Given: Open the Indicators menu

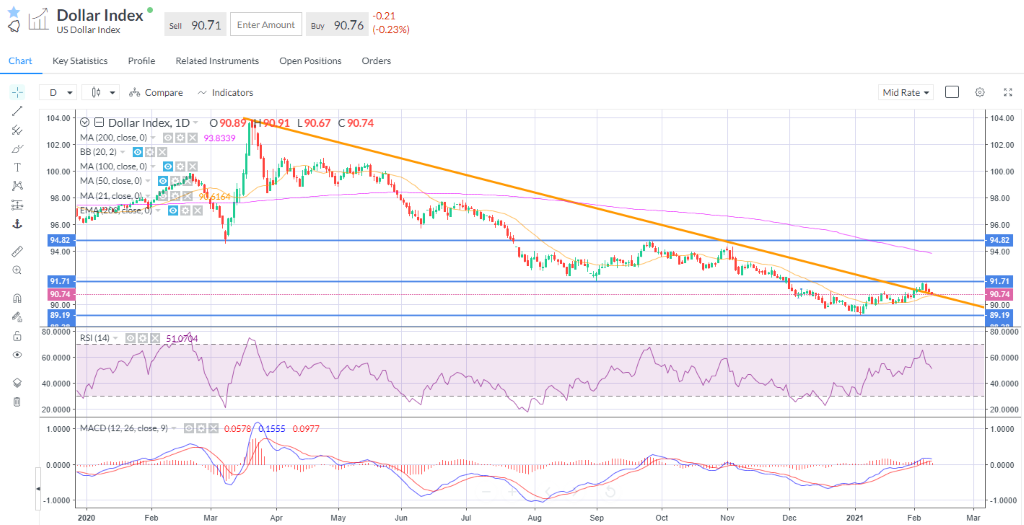Looking at the screenshot, I should [x=225, y=93].
